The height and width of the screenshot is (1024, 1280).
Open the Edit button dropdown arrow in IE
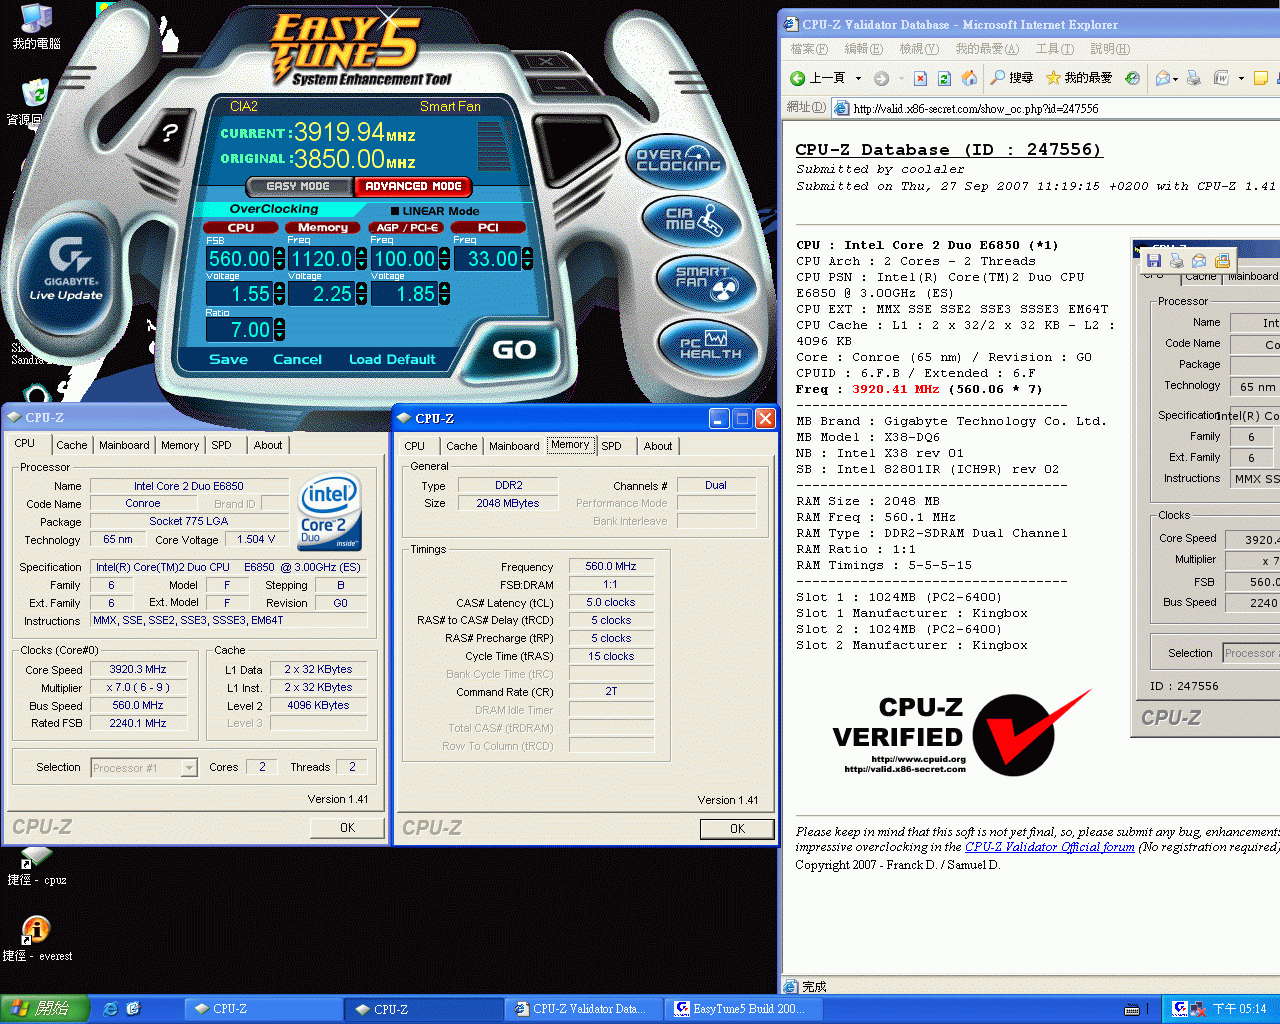(x=1241, y=78)
